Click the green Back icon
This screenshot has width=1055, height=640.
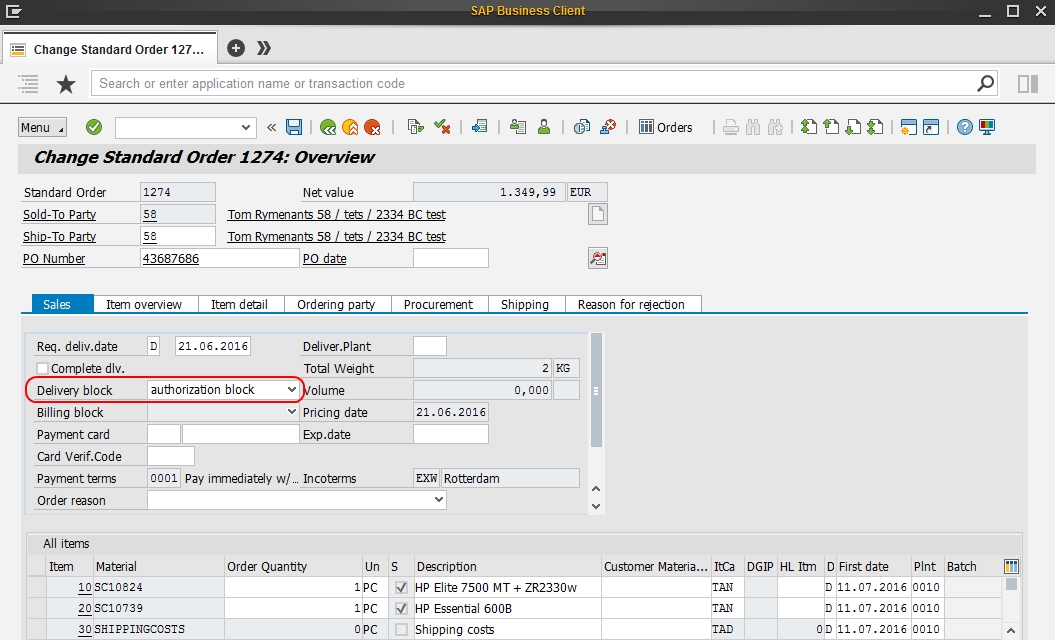pos(328,127)
